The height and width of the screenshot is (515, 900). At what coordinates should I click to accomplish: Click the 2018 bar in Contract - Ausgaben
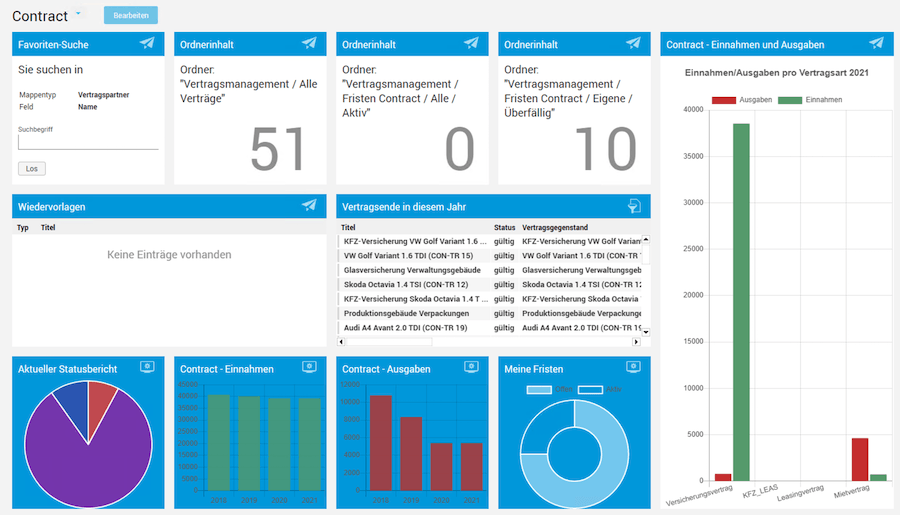381,443
